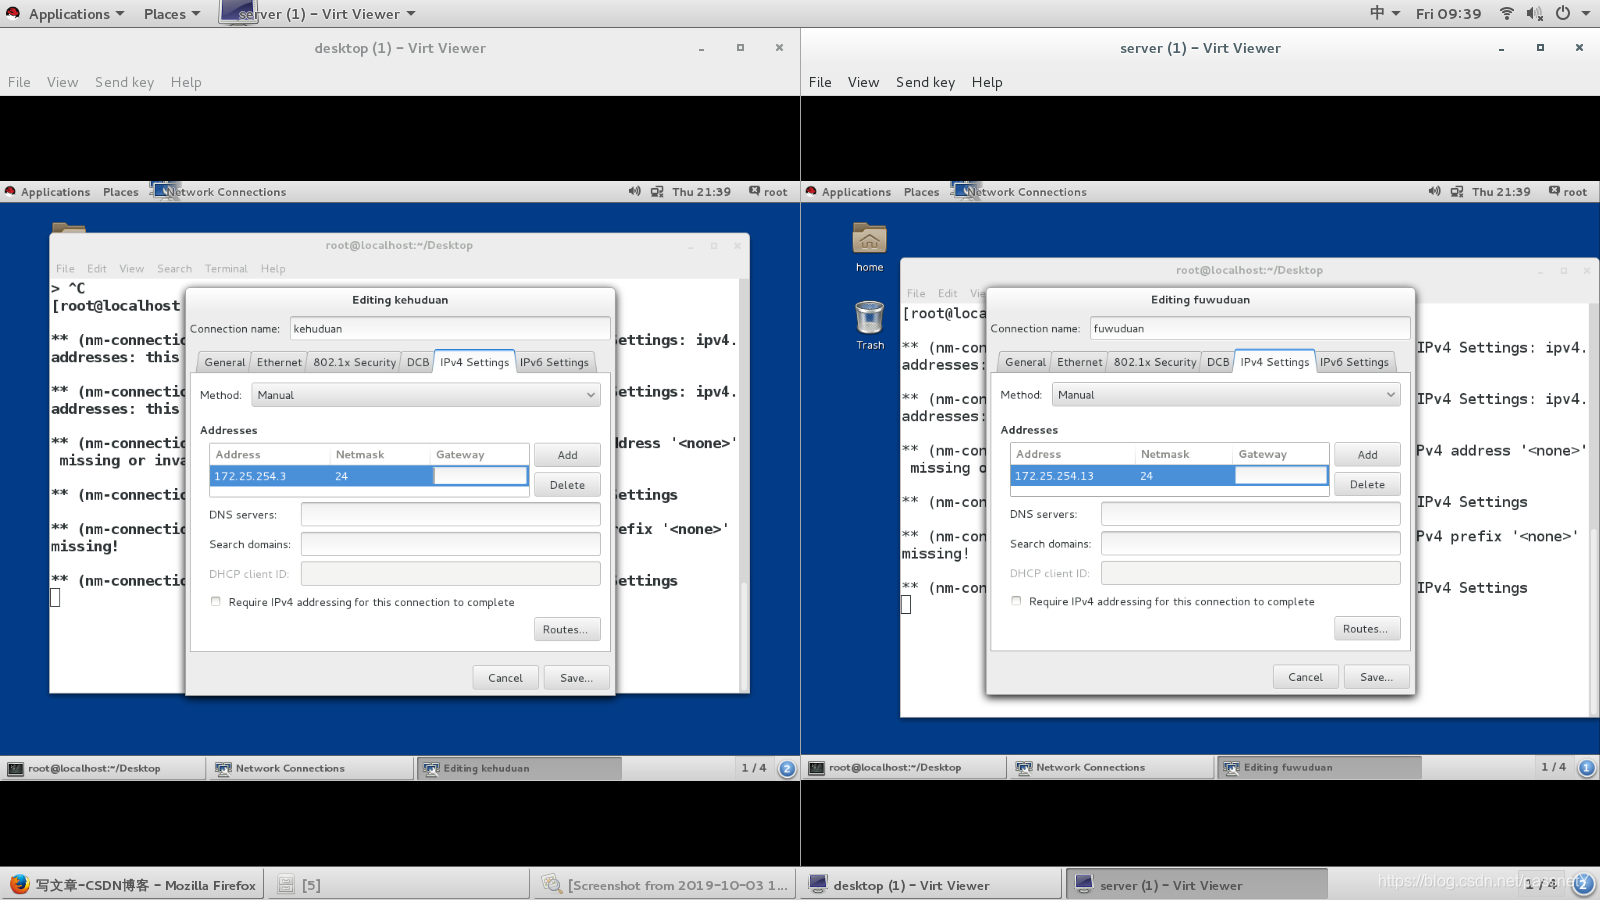The width and height of the screenshot is (1600, 900).
Task: Open Help menu in server Virt Viewer
Action: pyautogui.click(x=987, y=82)
